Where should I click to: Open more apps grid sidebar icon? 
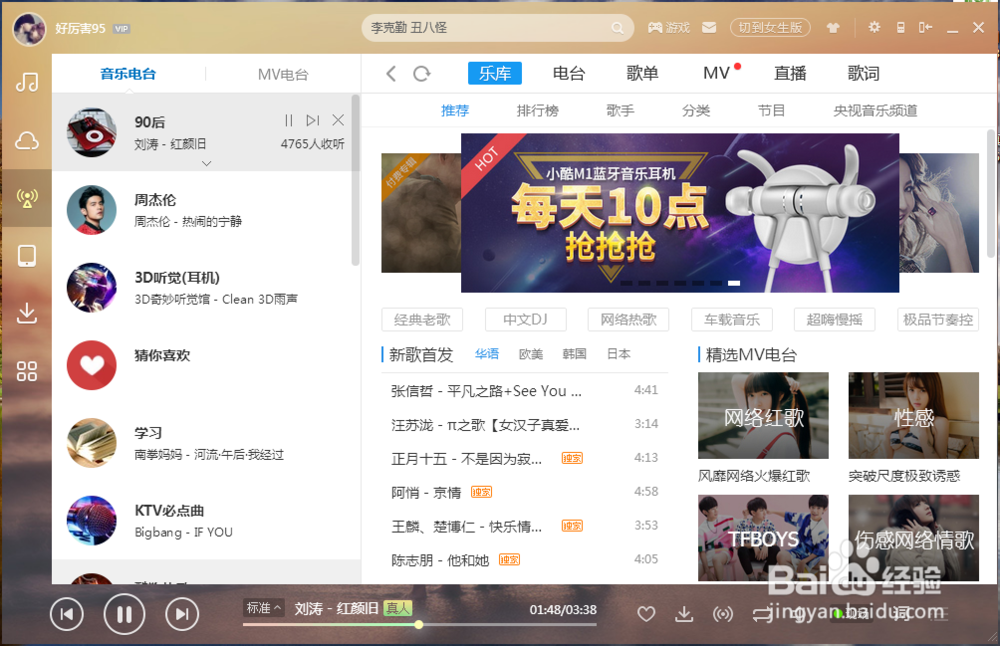(x=27, y=371)
